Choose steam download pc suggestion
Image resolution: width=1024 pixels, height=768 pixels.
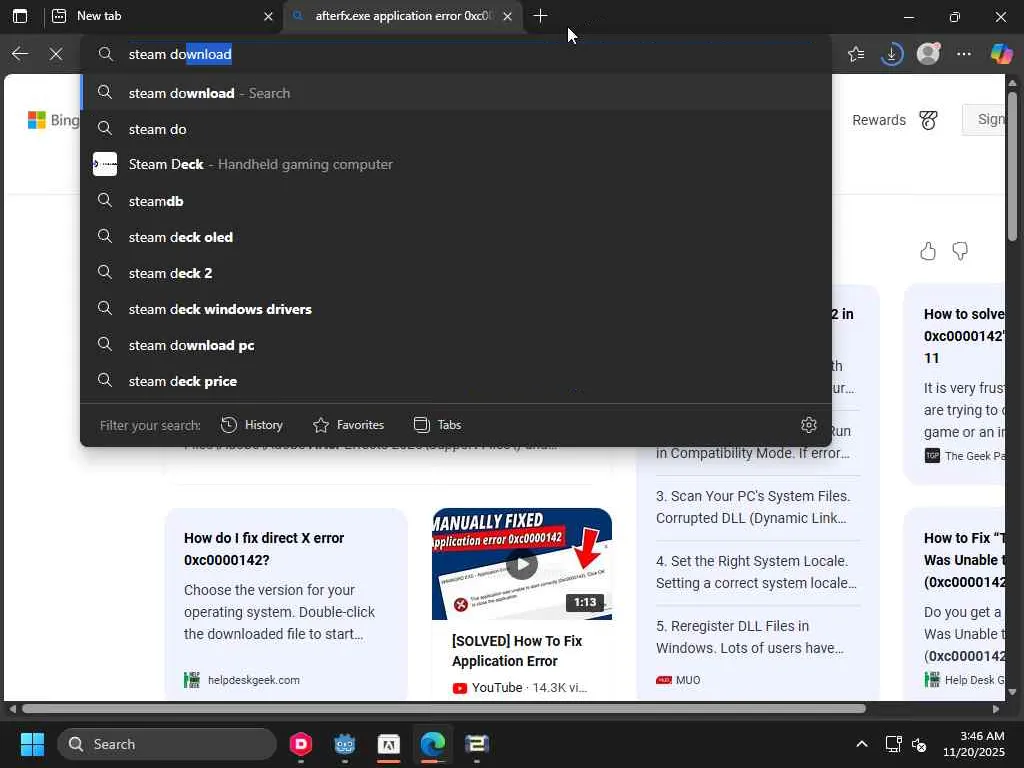point(456,345)
